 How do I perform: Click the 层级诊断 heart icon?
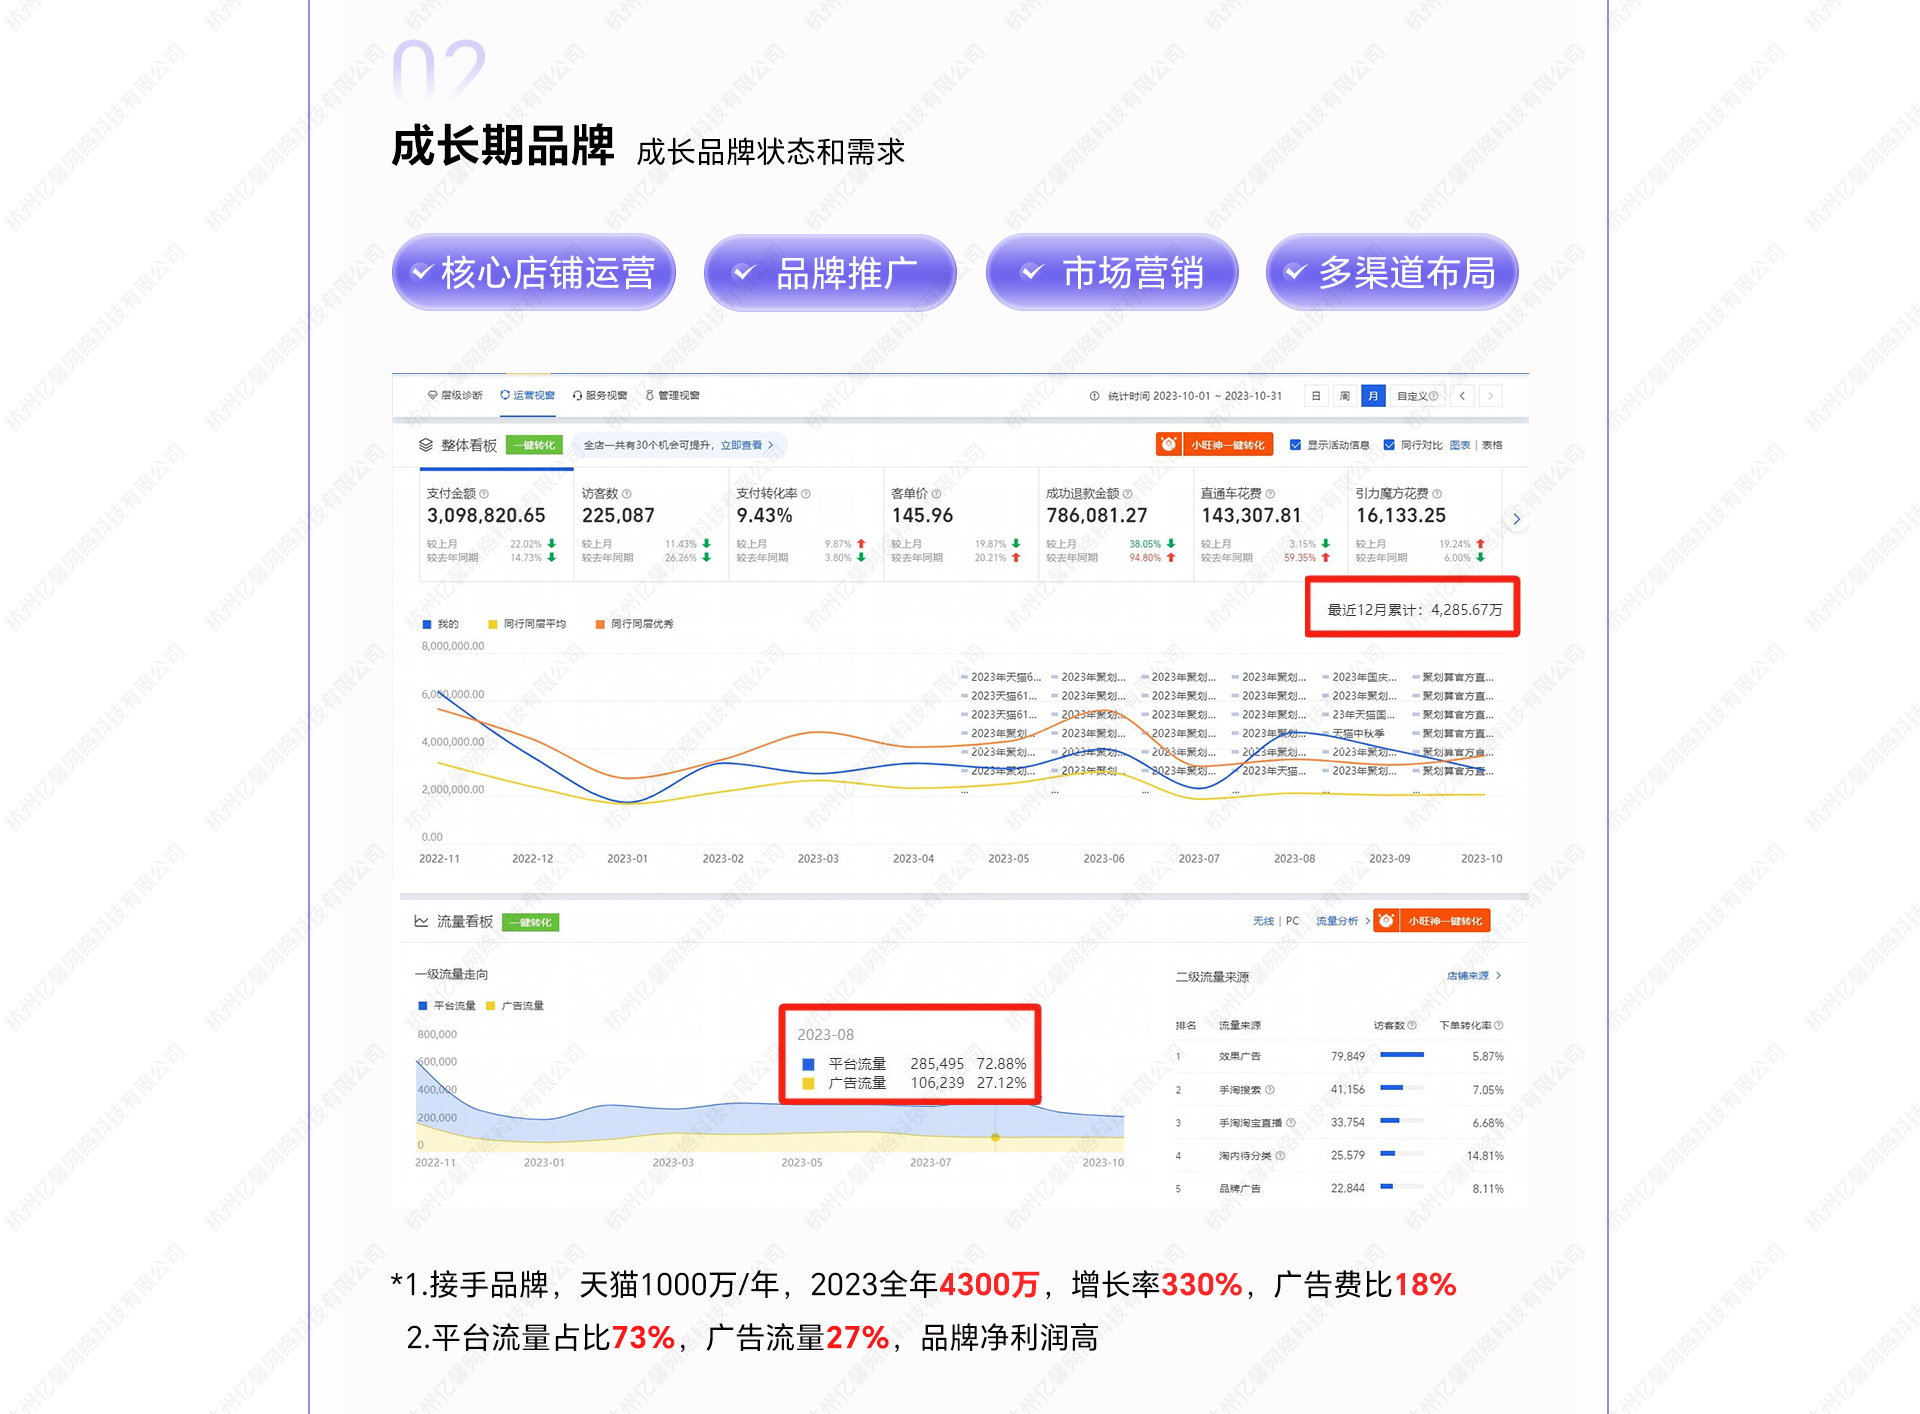point(432,395)
